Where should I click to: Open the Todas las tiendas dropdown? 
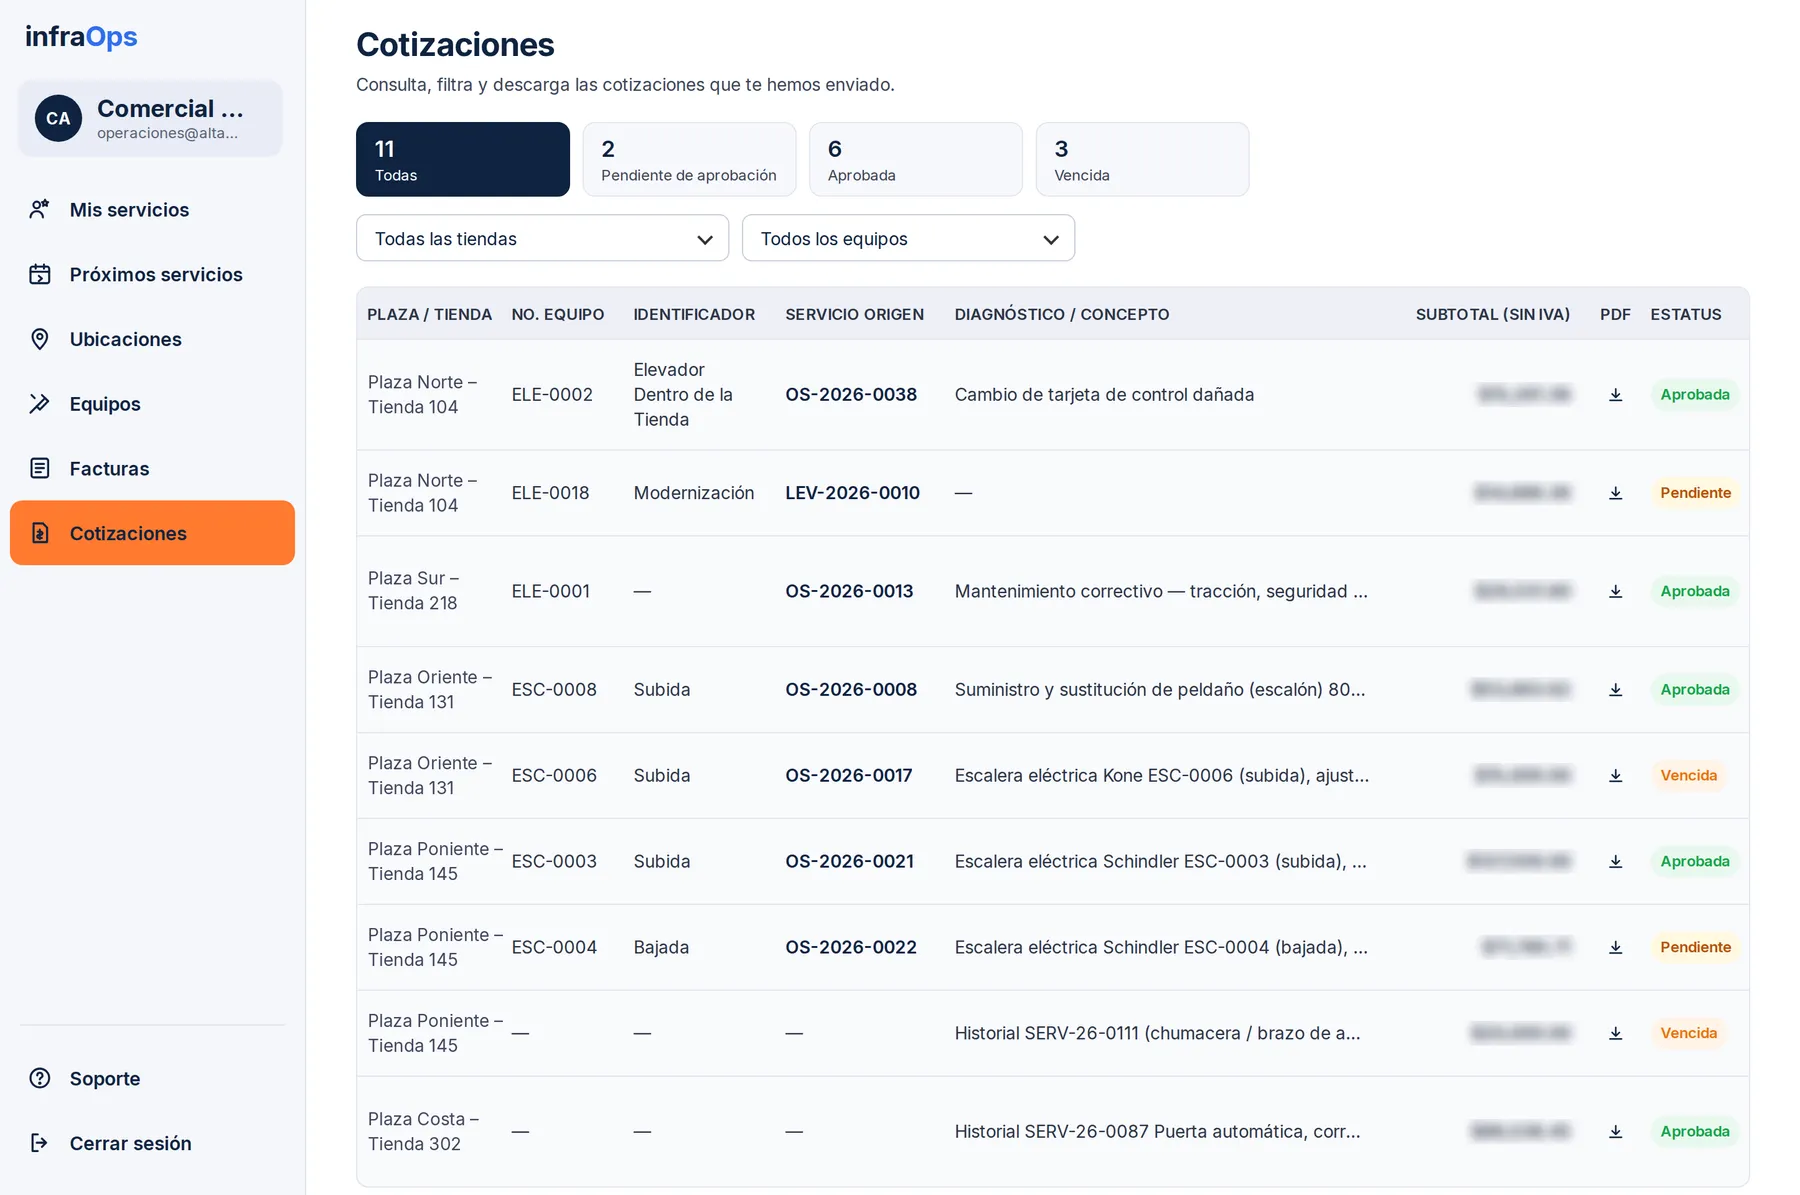[542, 239]
